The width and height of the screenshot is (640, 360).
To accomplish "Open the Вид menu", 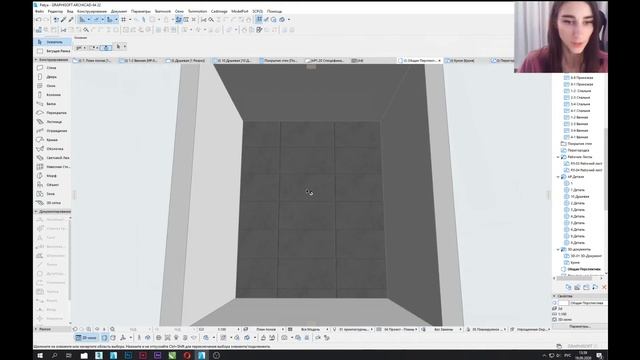I will [x=70, y=11].
